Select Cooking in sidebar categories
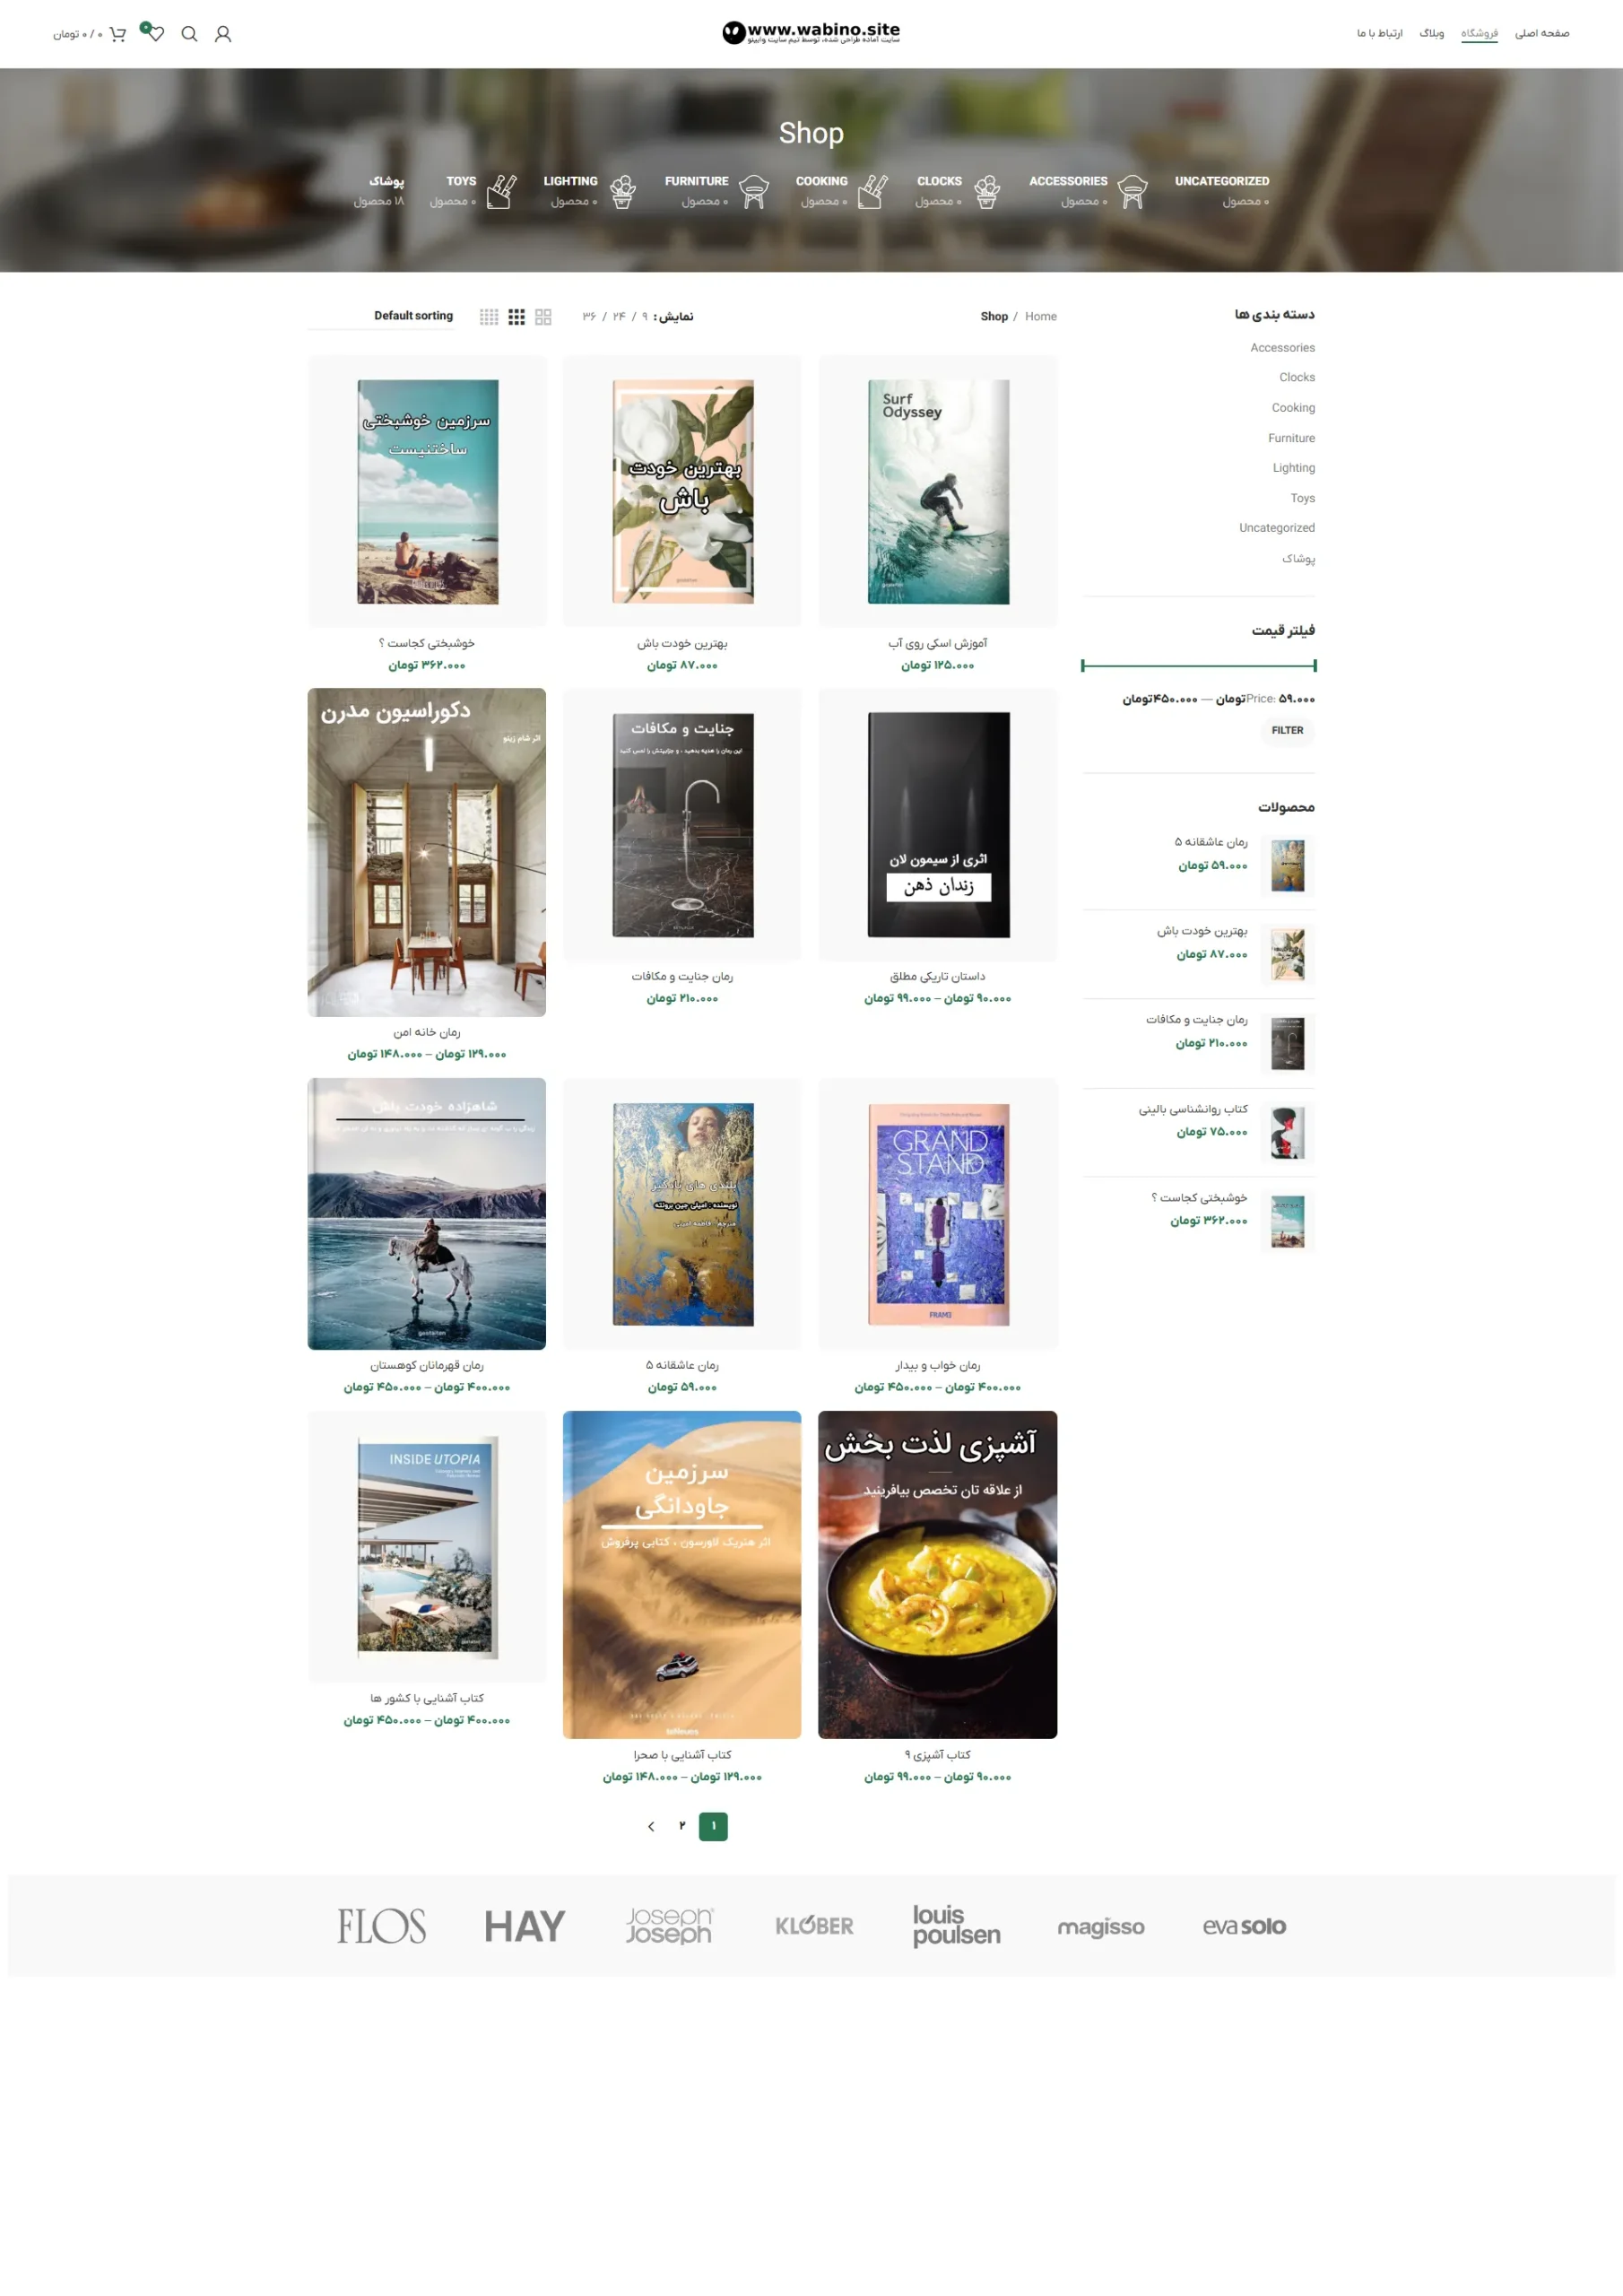 pyautogui.click(x=1293, y=408)
